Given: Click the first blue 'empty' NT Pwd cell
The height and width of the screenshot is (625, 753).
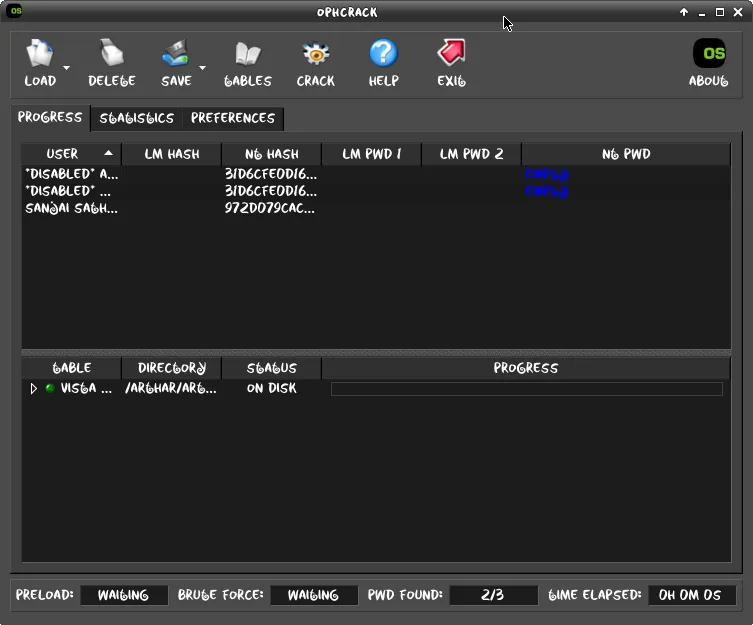Looking at the screenshot, I should 547,174.
